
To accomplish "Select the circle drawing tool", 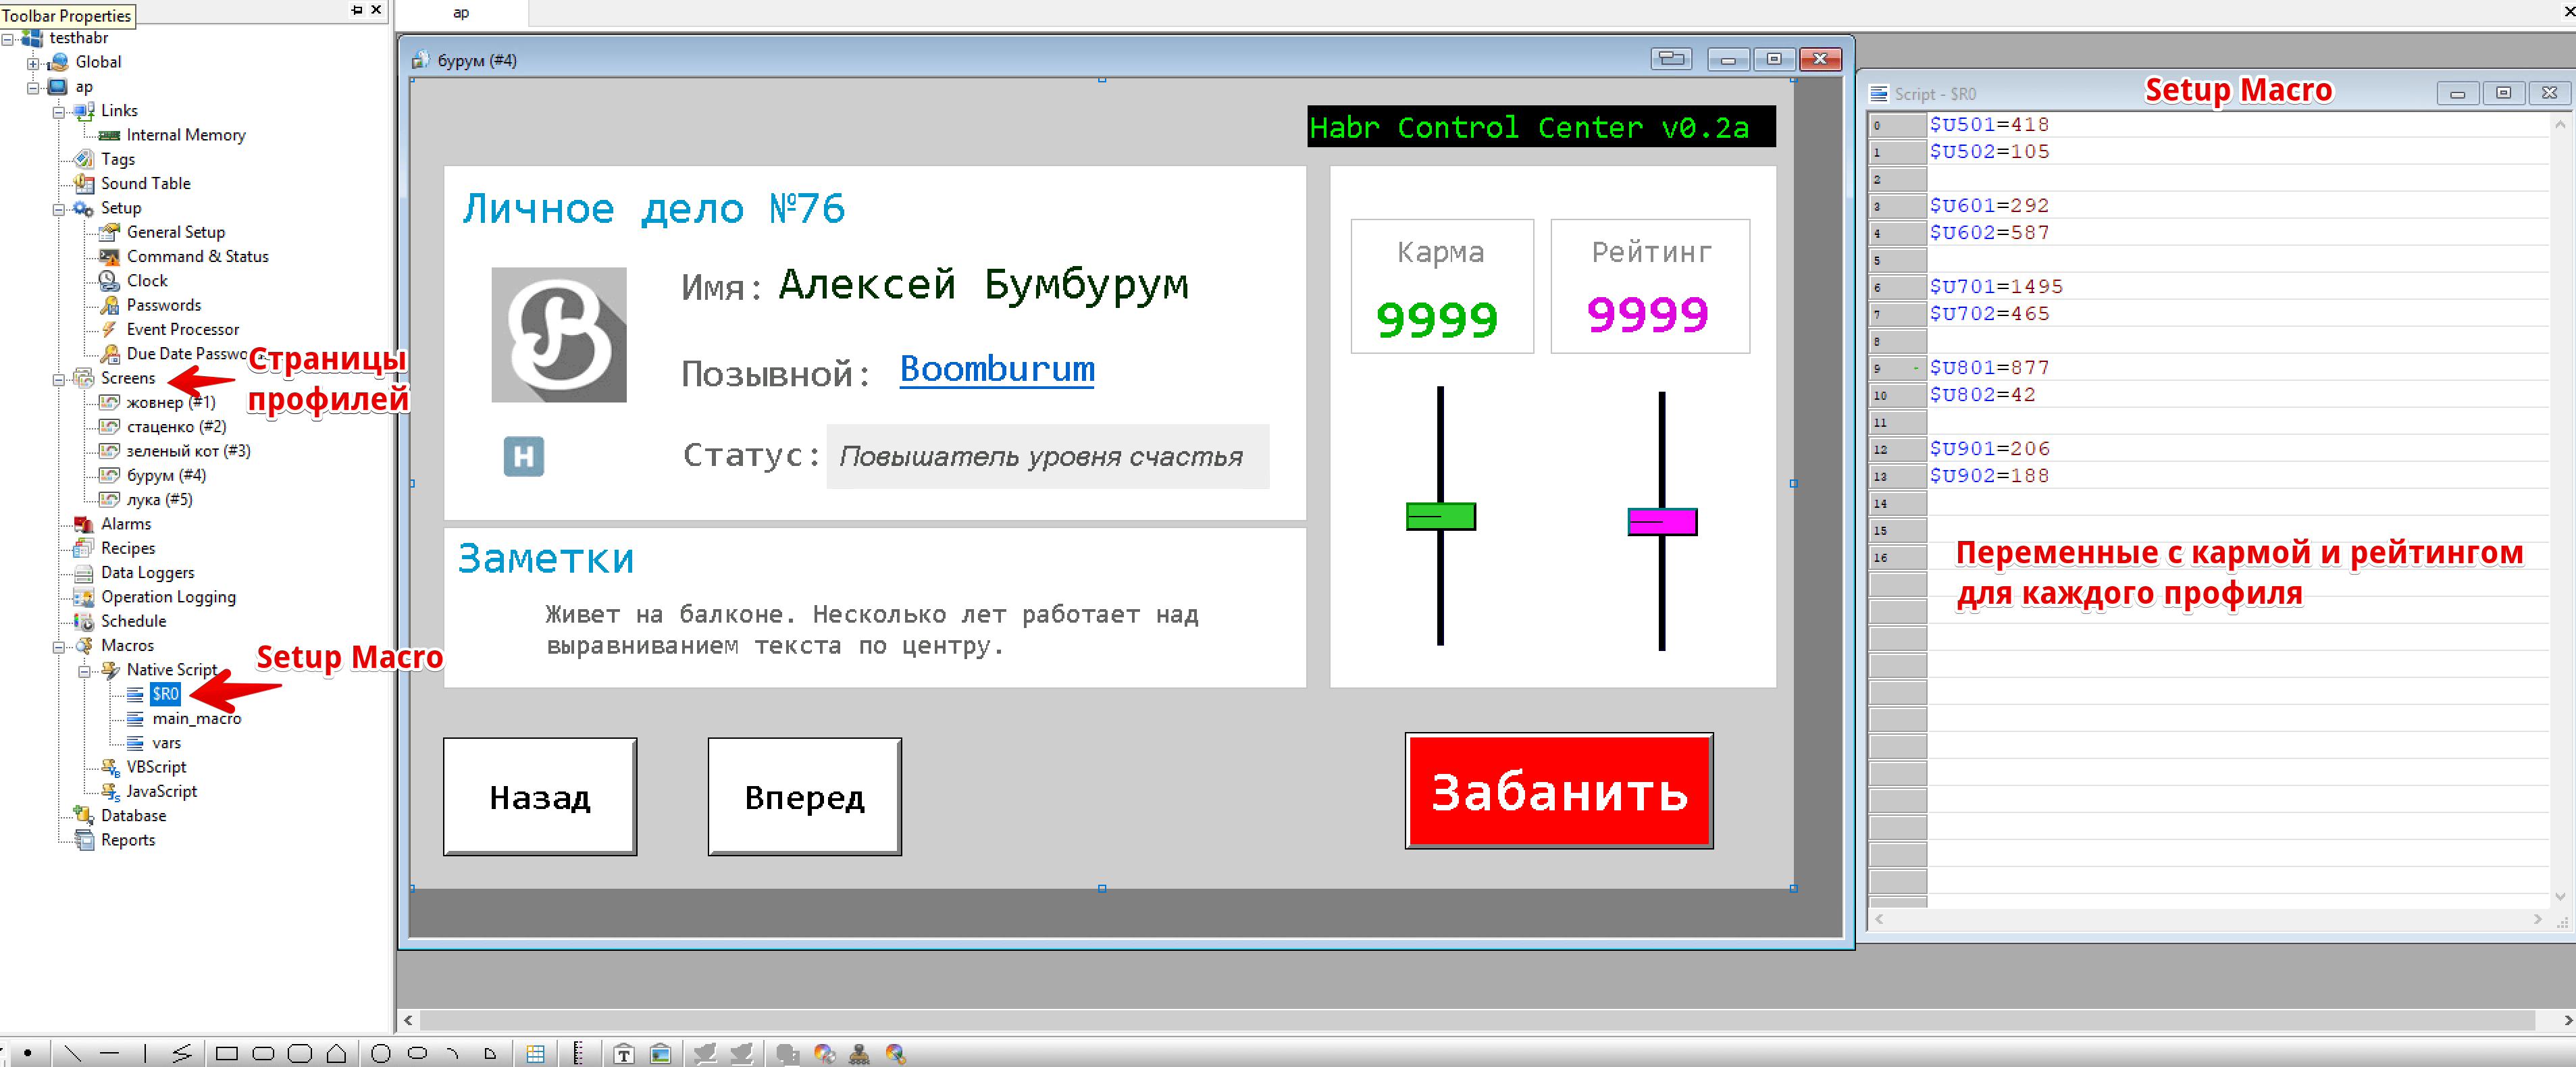I will click(x=380, y=1053).
